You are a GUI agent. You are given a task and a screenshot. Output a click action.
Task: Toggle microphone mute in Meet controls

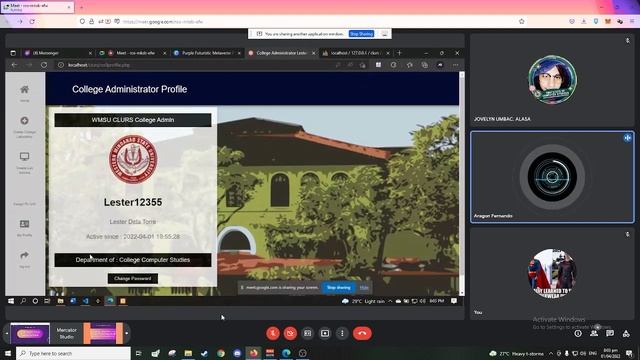coord(273,333)
